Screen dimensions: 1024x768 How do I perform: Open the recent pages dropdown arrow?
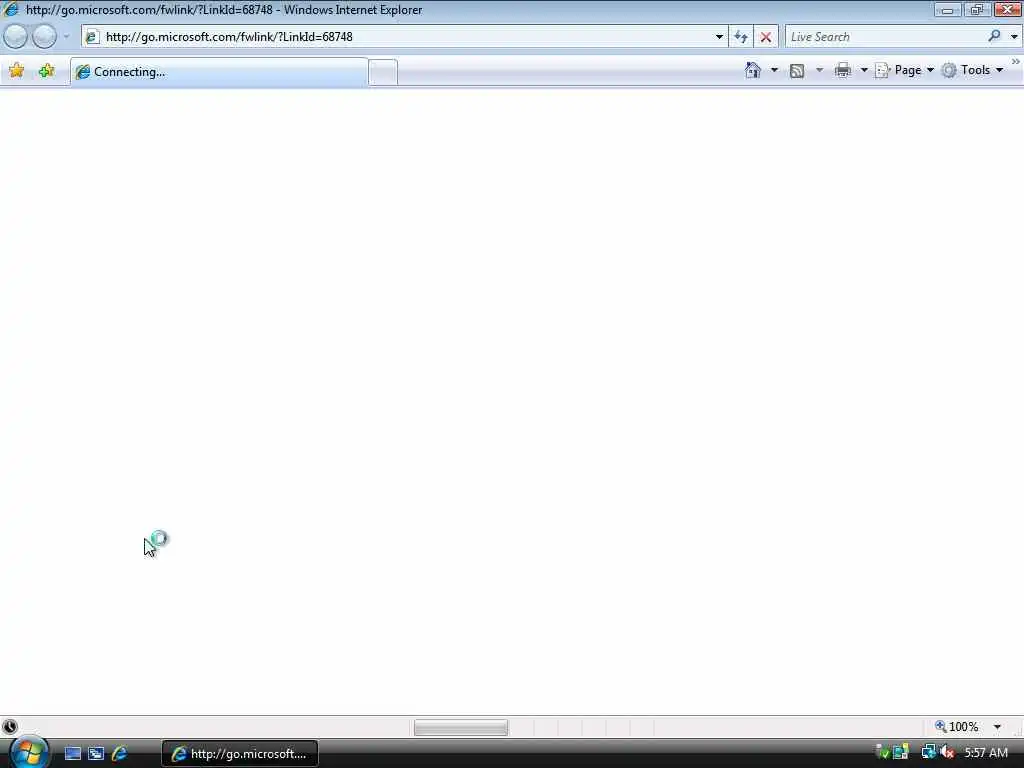tap(66, 37)
